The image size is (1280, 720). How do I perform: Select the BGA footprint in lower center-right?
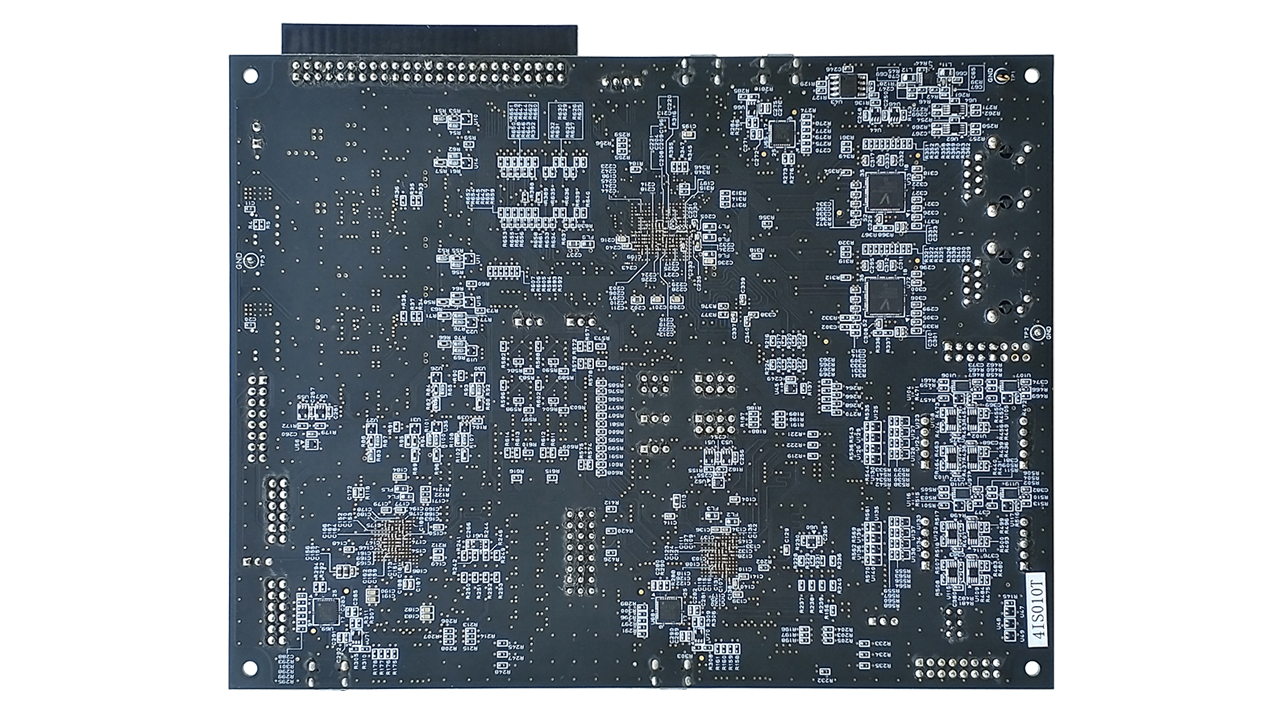(720, 553)
